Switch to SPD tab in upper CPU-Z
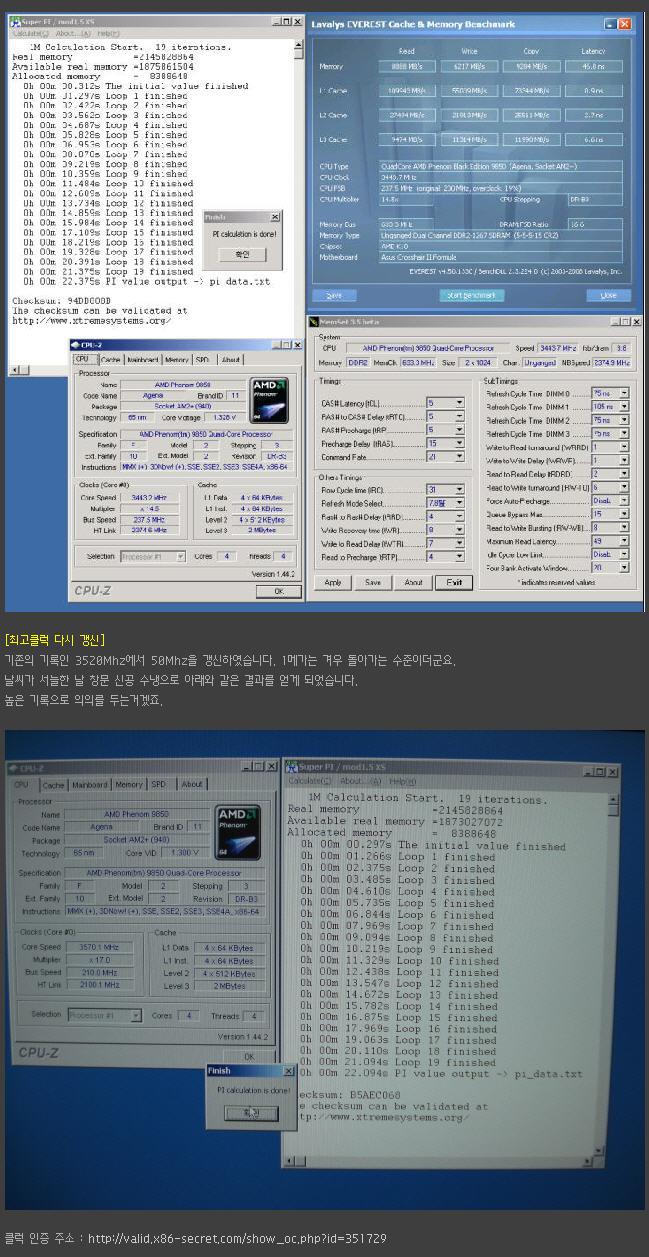 point(202,359)
